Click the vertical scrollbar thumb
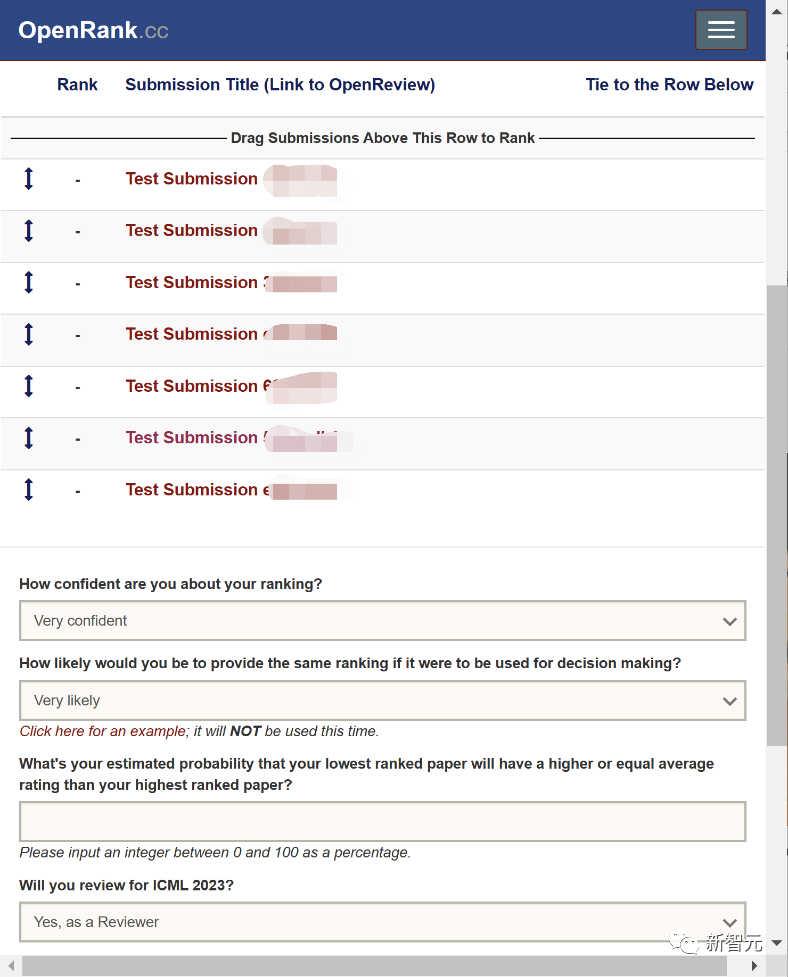This screenshot has height=977, width=788. [x=777, y=515]
